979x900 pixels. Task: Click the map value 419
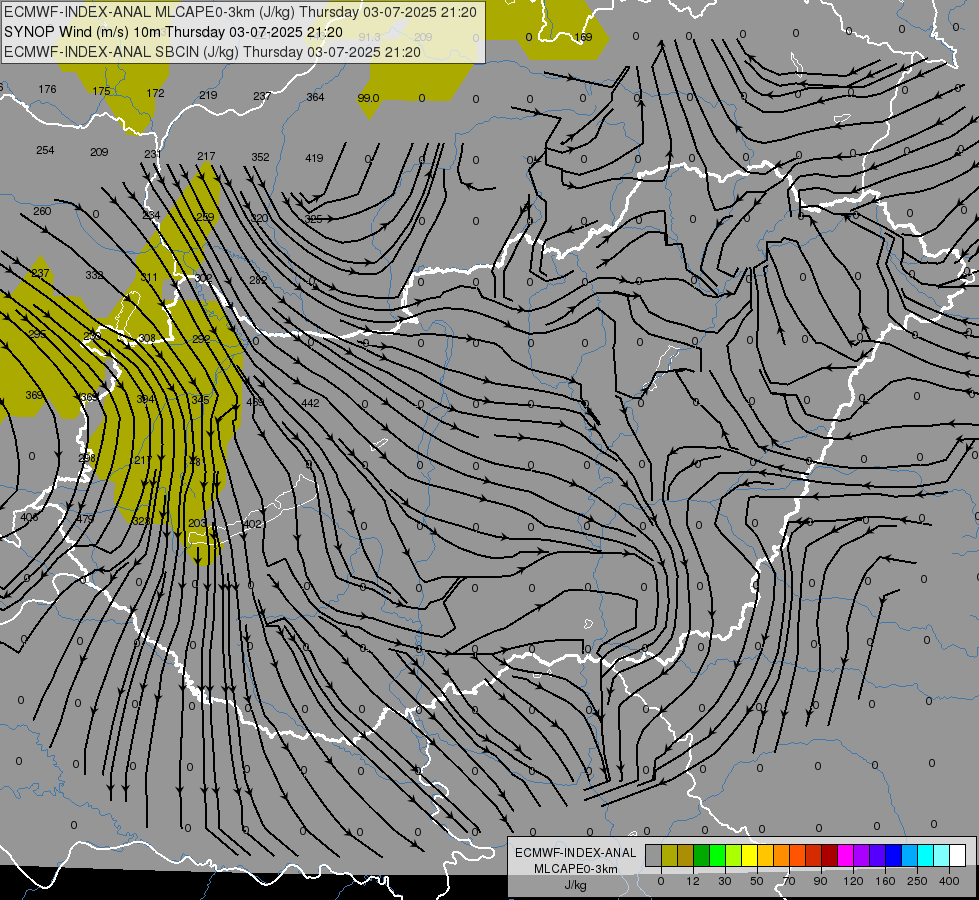314,158
